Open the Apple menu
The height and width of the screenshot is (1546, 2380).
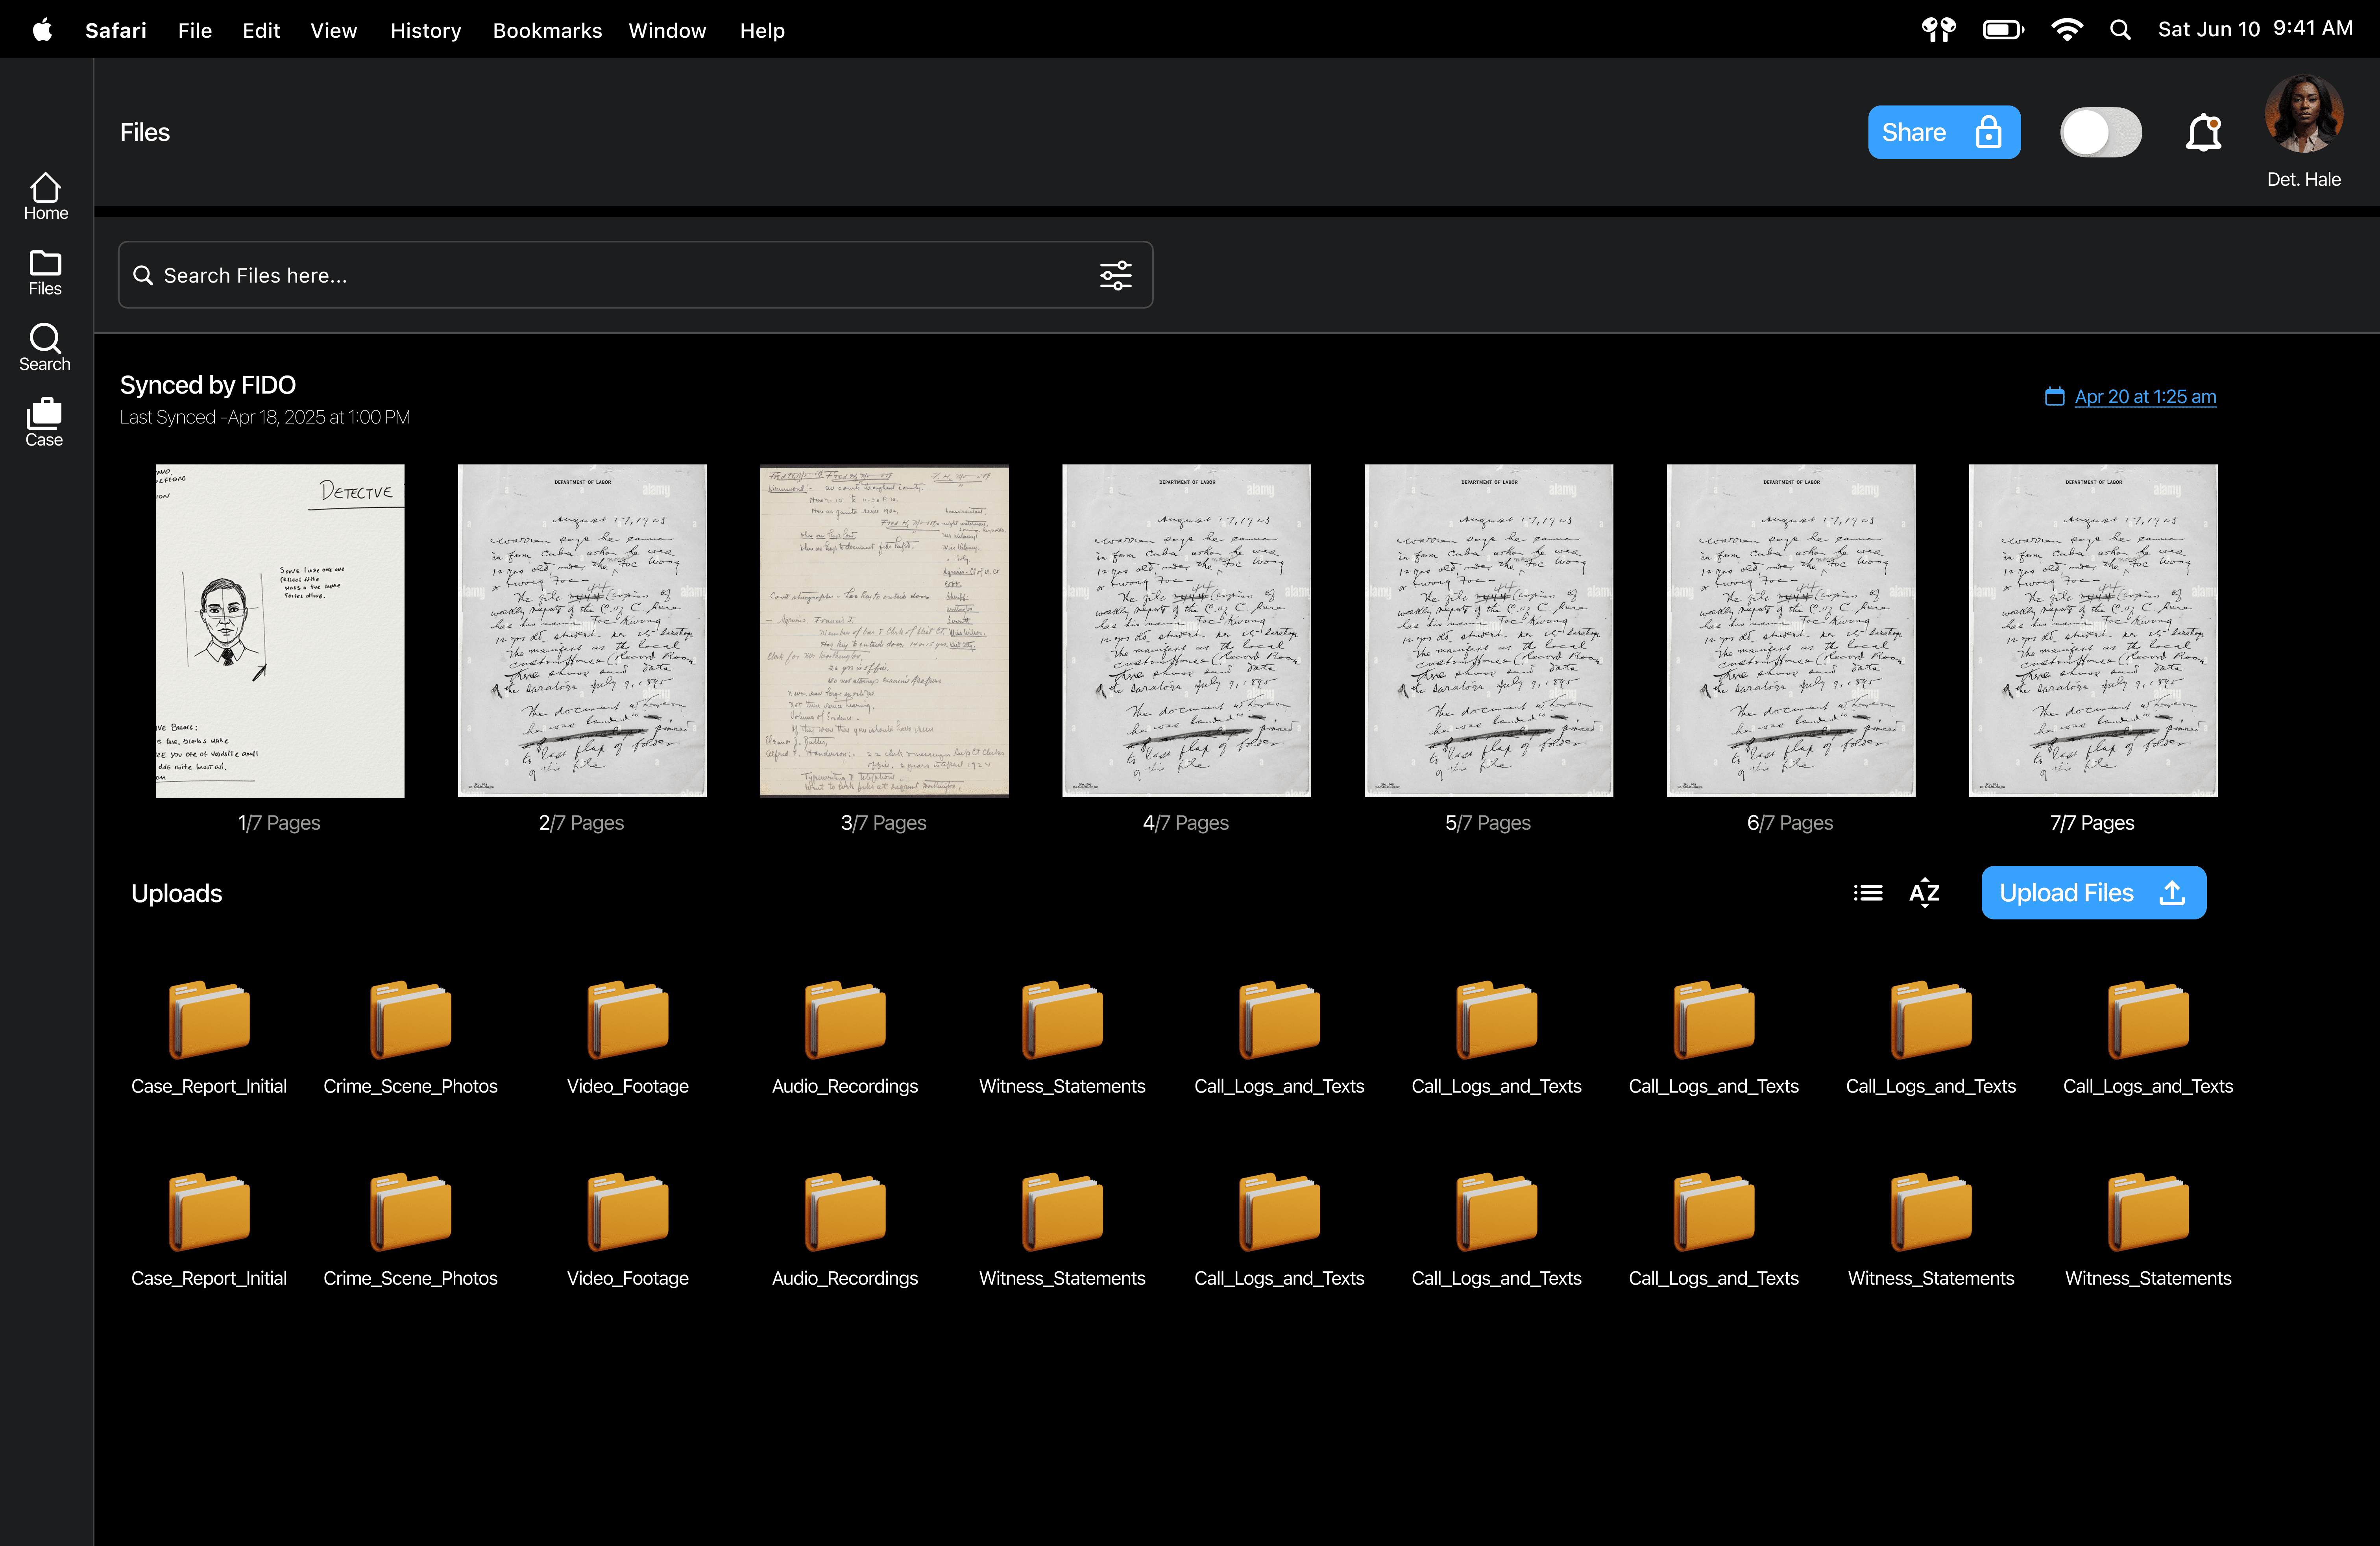42,30
